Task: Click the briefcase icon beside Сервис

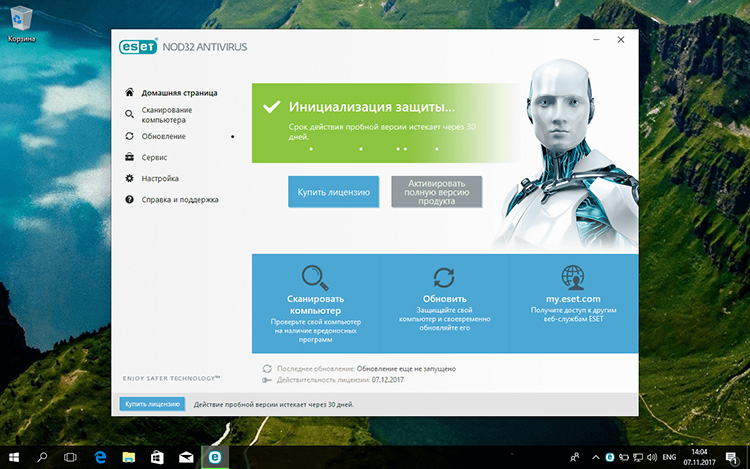Action: pyautogui.click(x=129, y=157)
